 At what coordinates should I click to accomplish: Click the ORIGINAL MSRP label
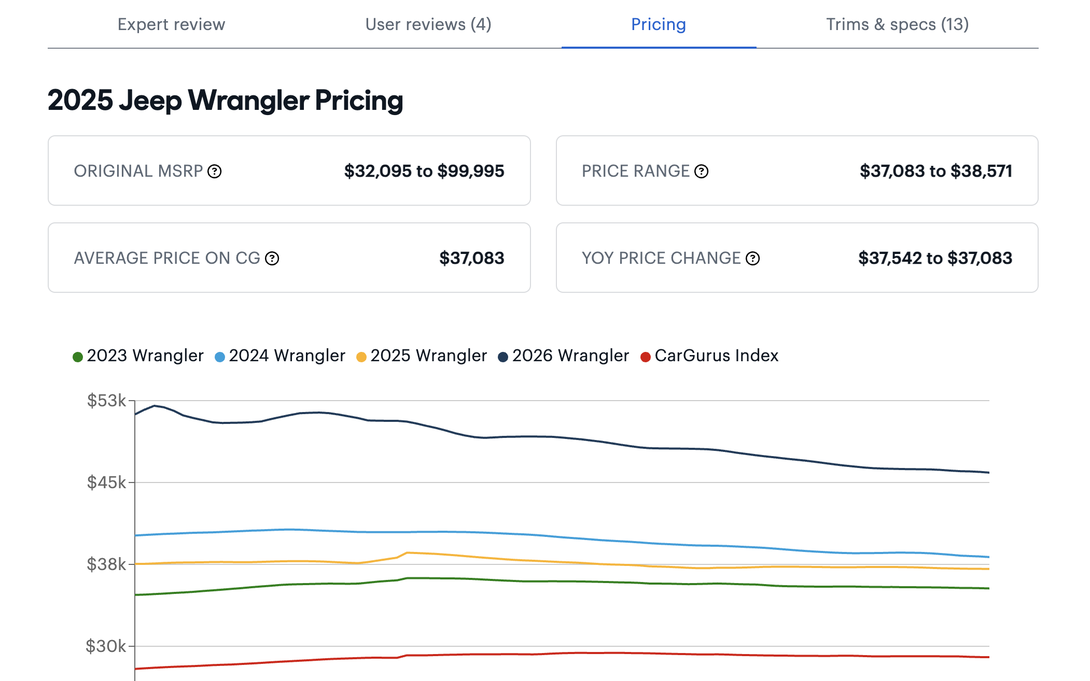(x=138, y=171)
